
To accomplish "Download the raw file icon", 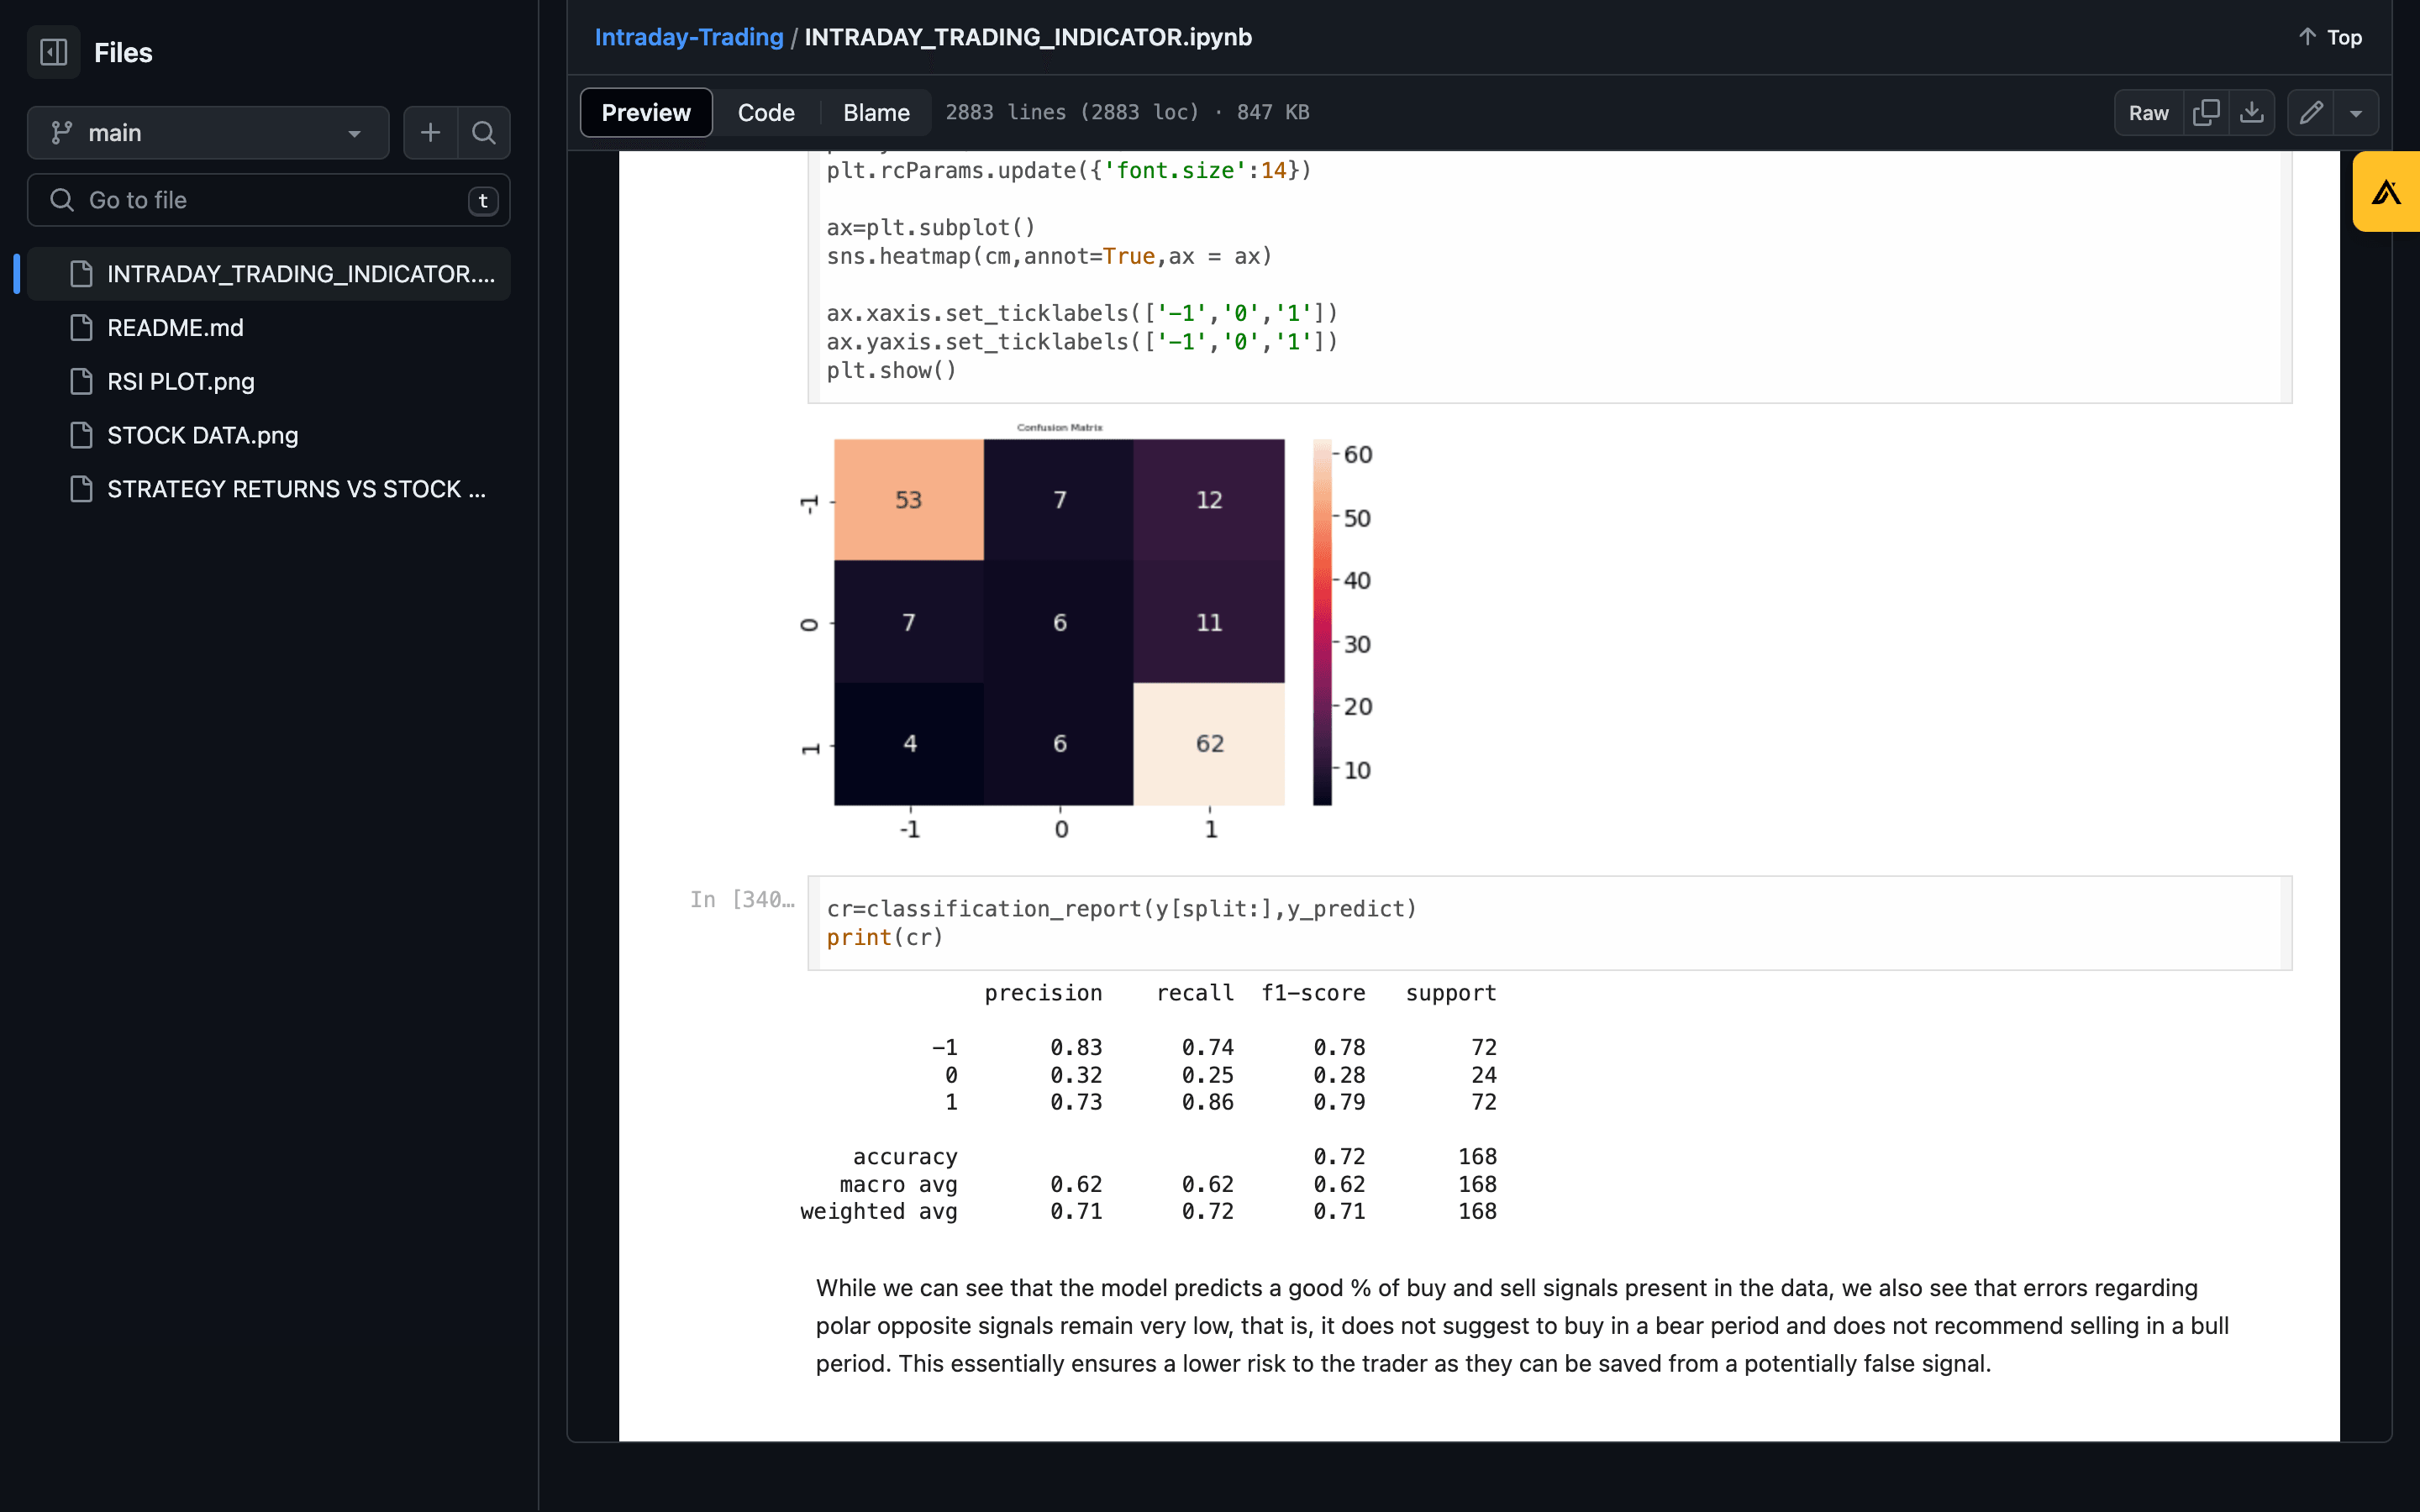I will click(2252, 112).
